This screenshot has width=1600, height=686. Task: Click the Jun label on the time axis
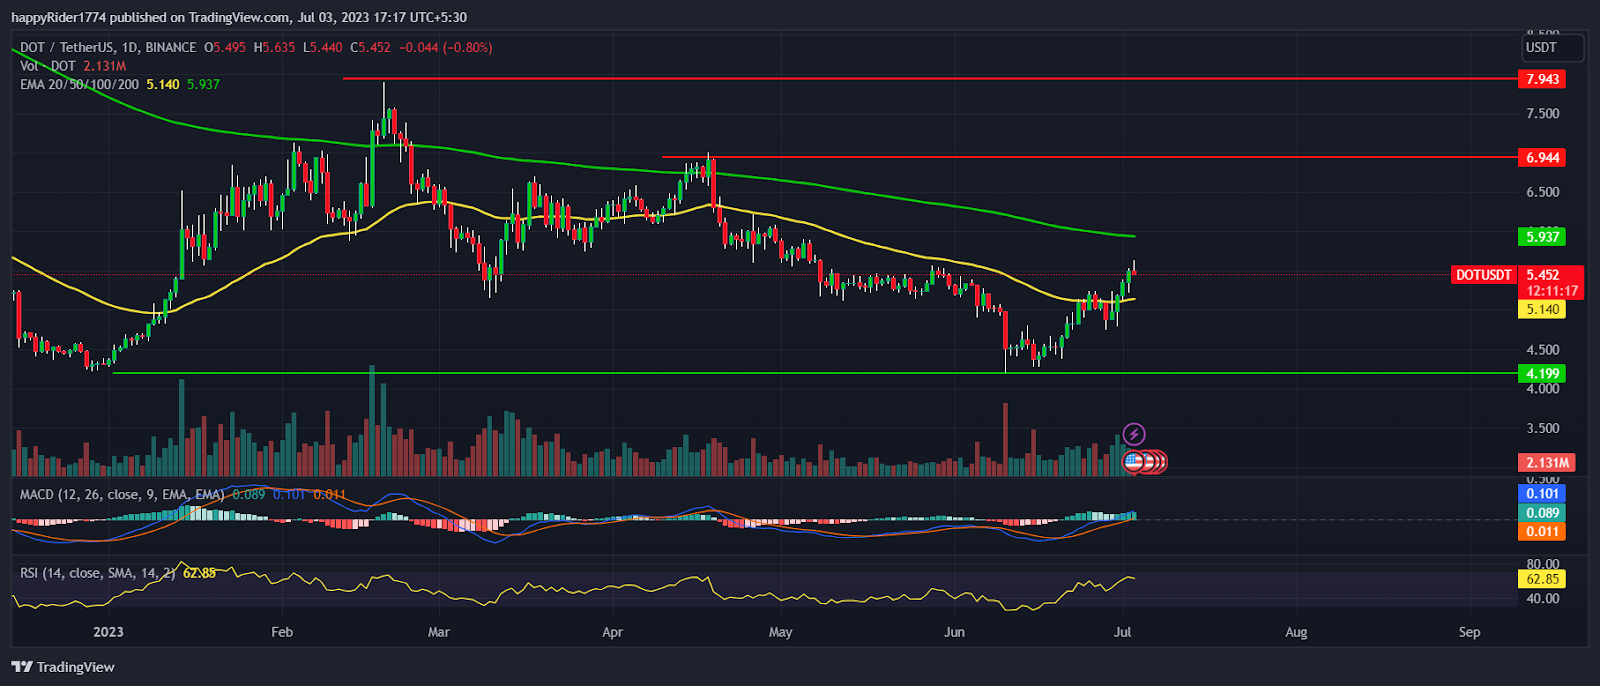click(x=955, y=632)
